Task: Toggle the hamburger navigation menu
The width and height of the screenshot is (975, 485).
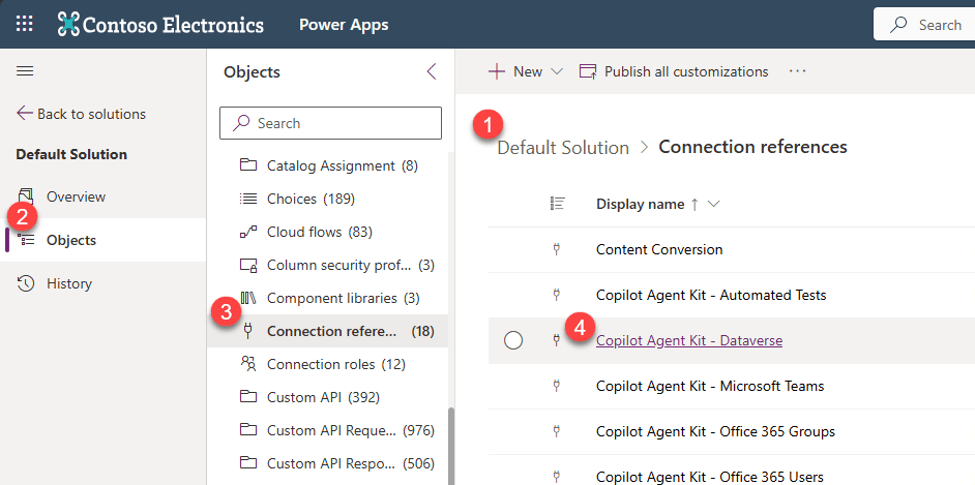Action: [x=25, y=72]
